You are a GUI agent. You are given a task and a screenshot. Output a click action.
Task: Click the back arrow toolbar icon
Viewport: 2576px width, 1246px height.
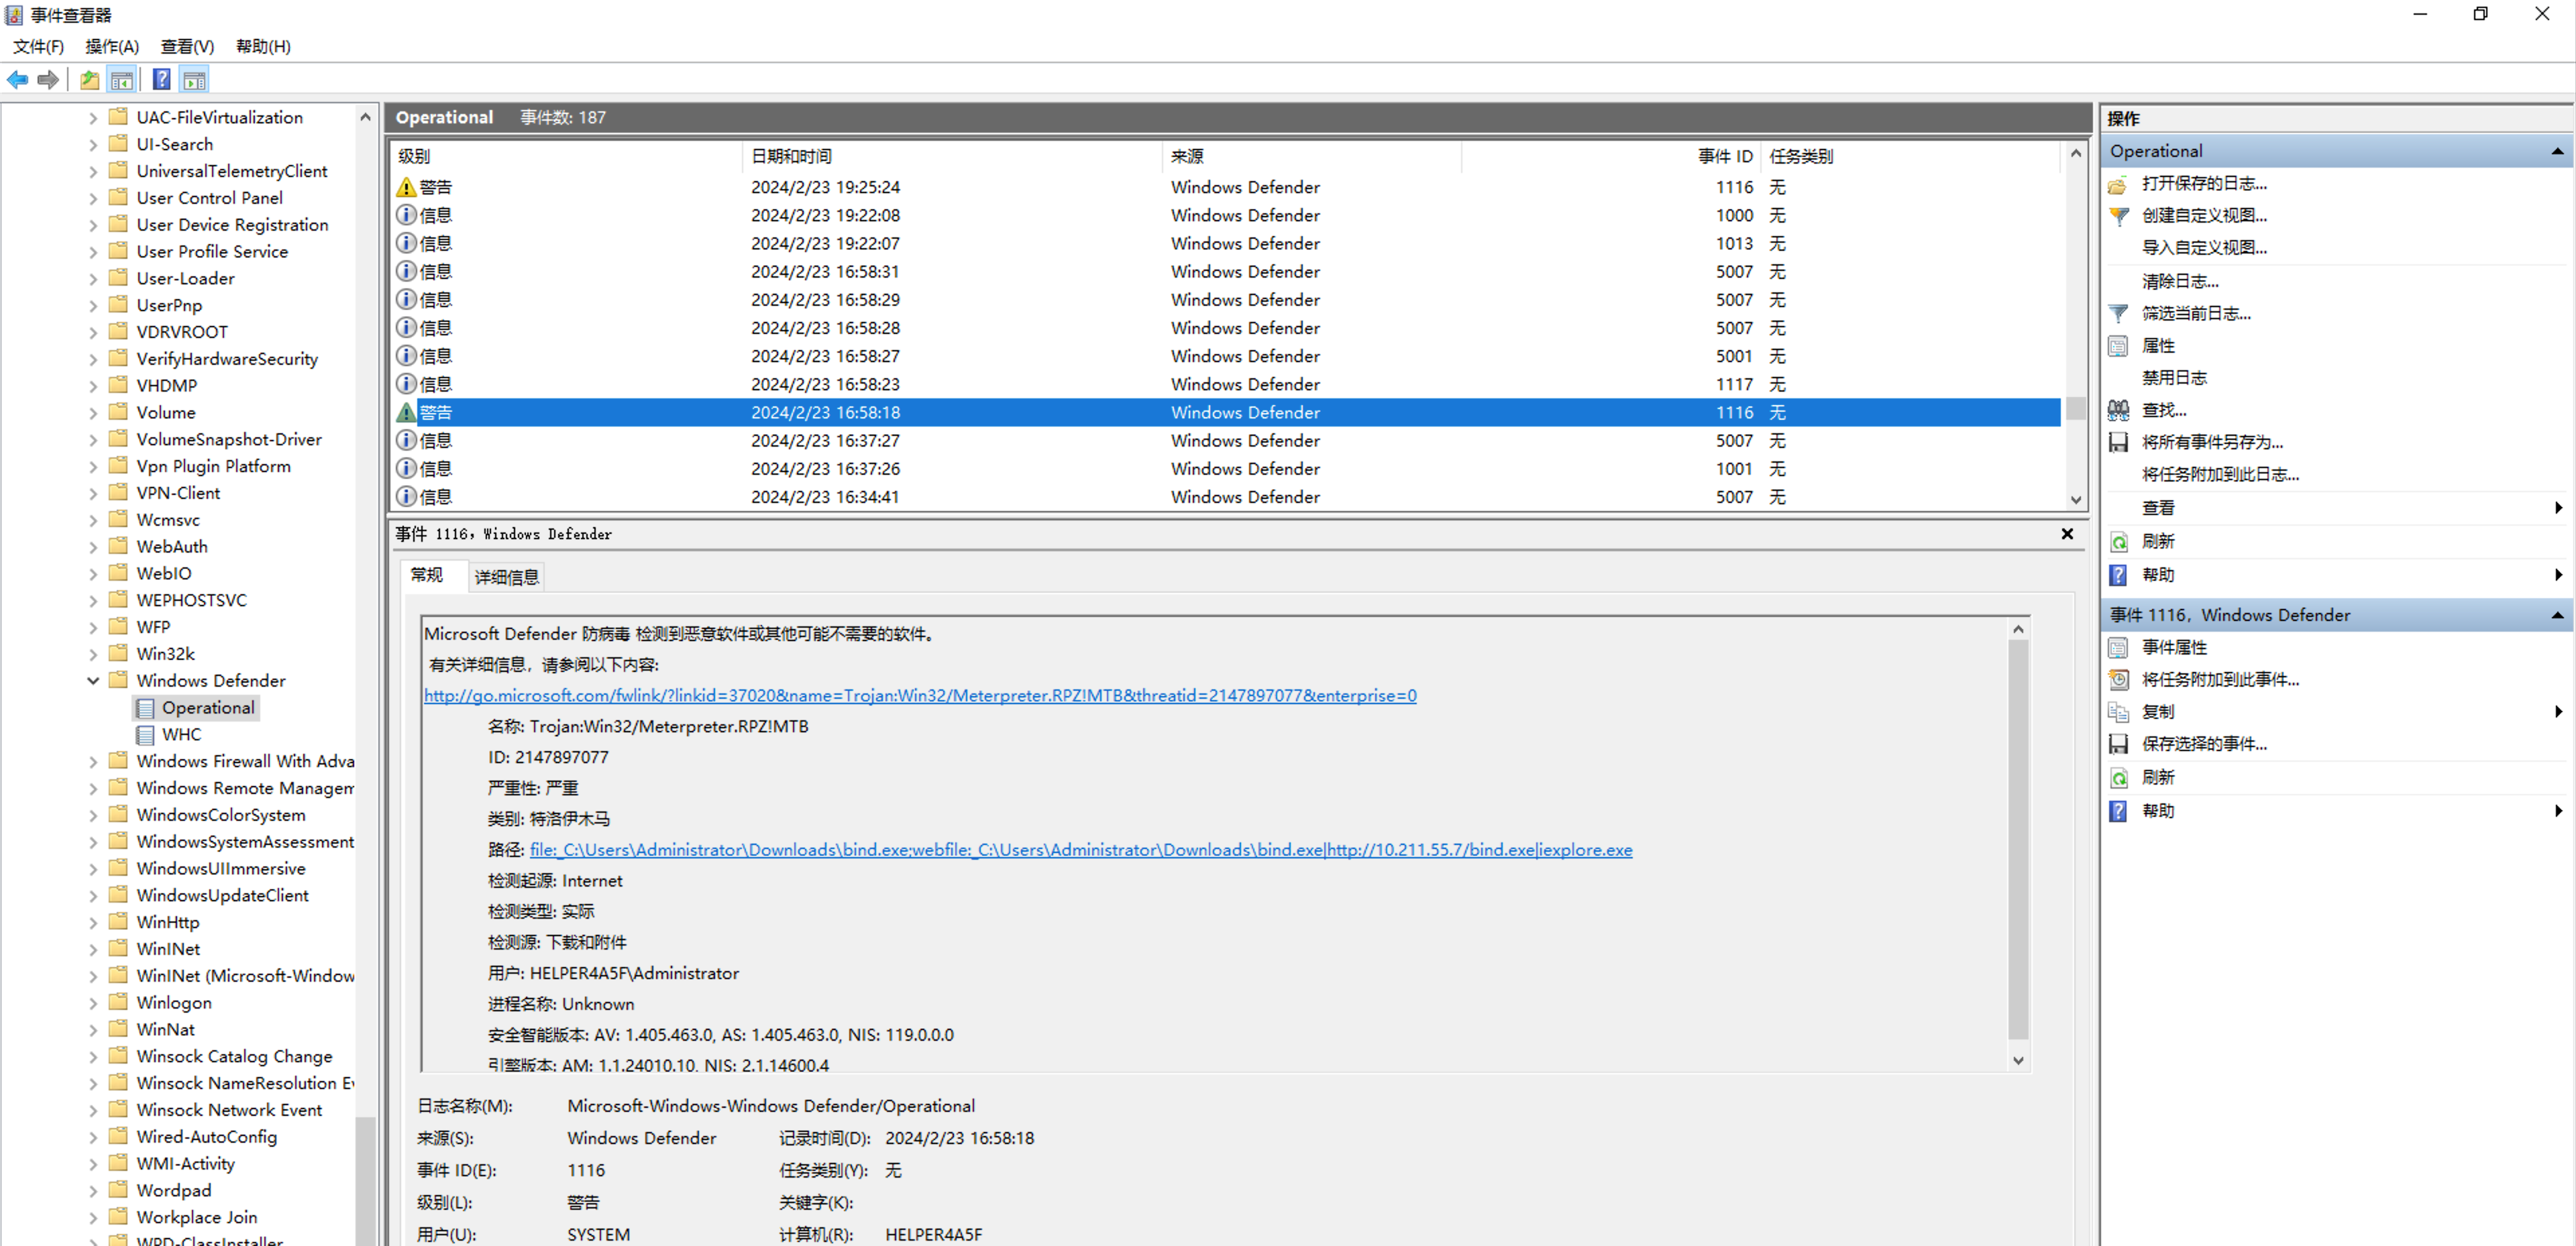pos(17,80)
